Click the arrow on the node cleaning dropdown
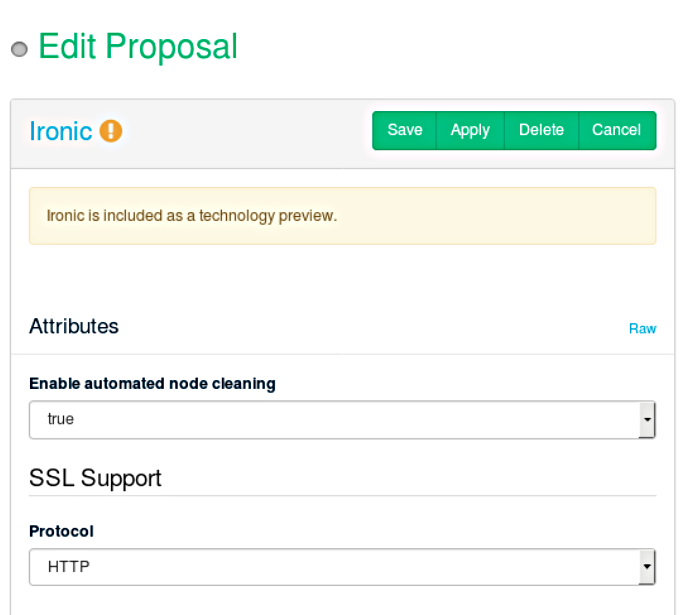Screen dimensions: 686x615 pyautogui.click(x=647, y=420)
